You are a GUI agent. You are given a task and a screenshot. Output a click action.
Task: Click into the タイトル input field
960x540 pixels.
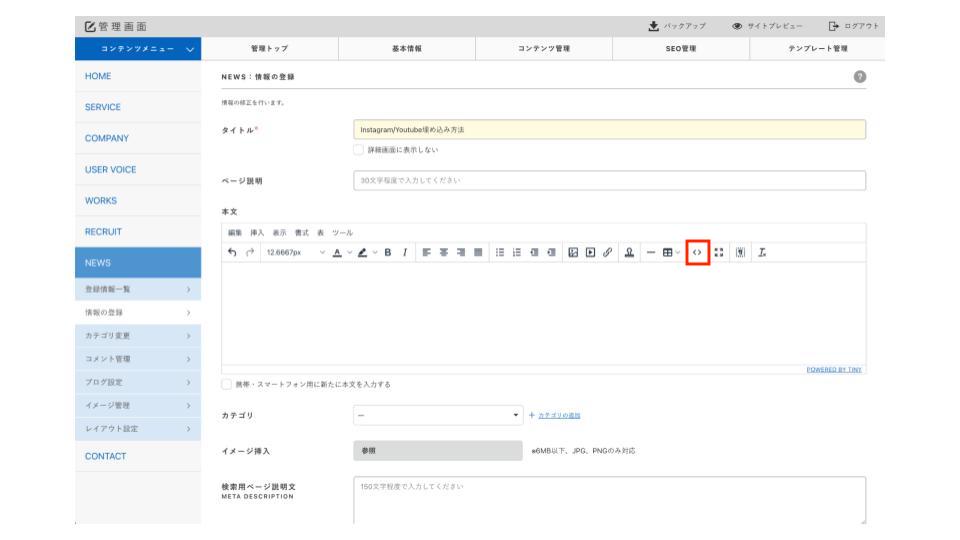(x=609, y=129)
